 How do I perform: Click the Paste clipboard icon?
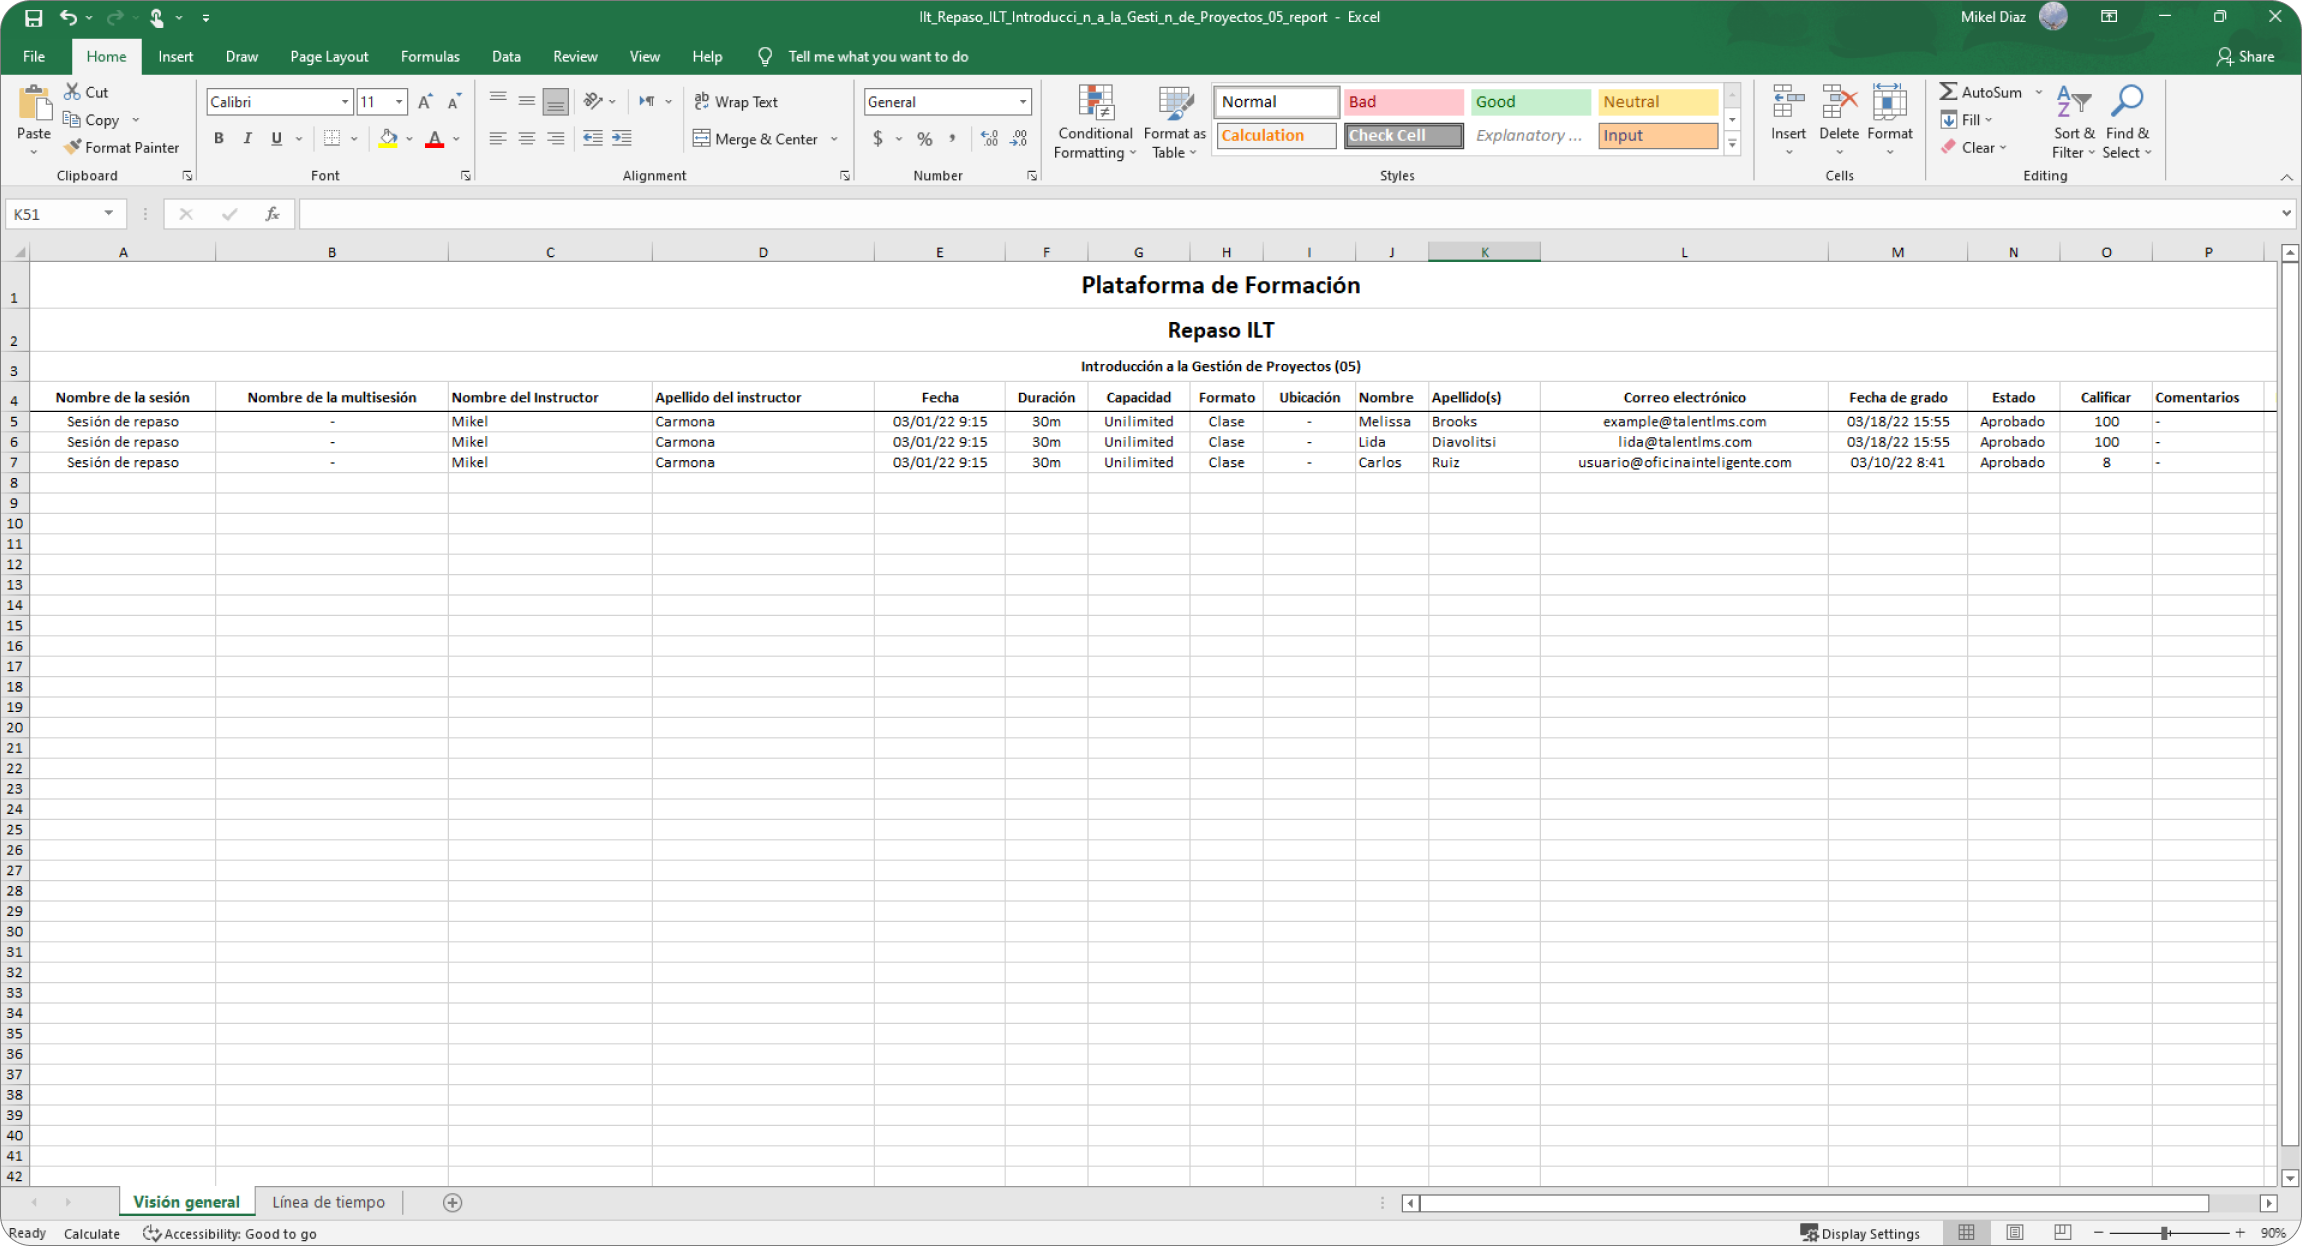[x=34, y=104]
